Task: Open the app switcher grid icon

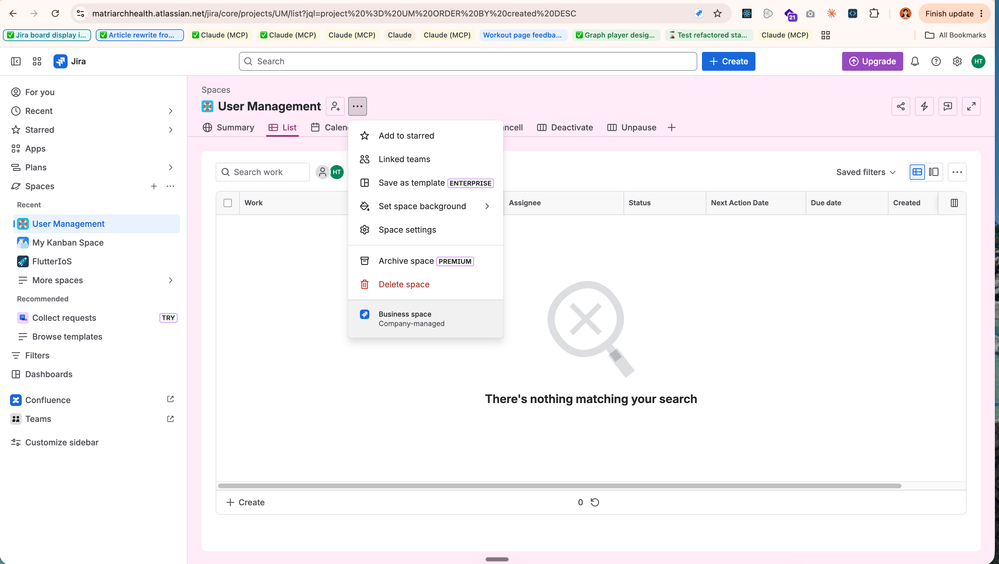Action: [x=37, y=61]
